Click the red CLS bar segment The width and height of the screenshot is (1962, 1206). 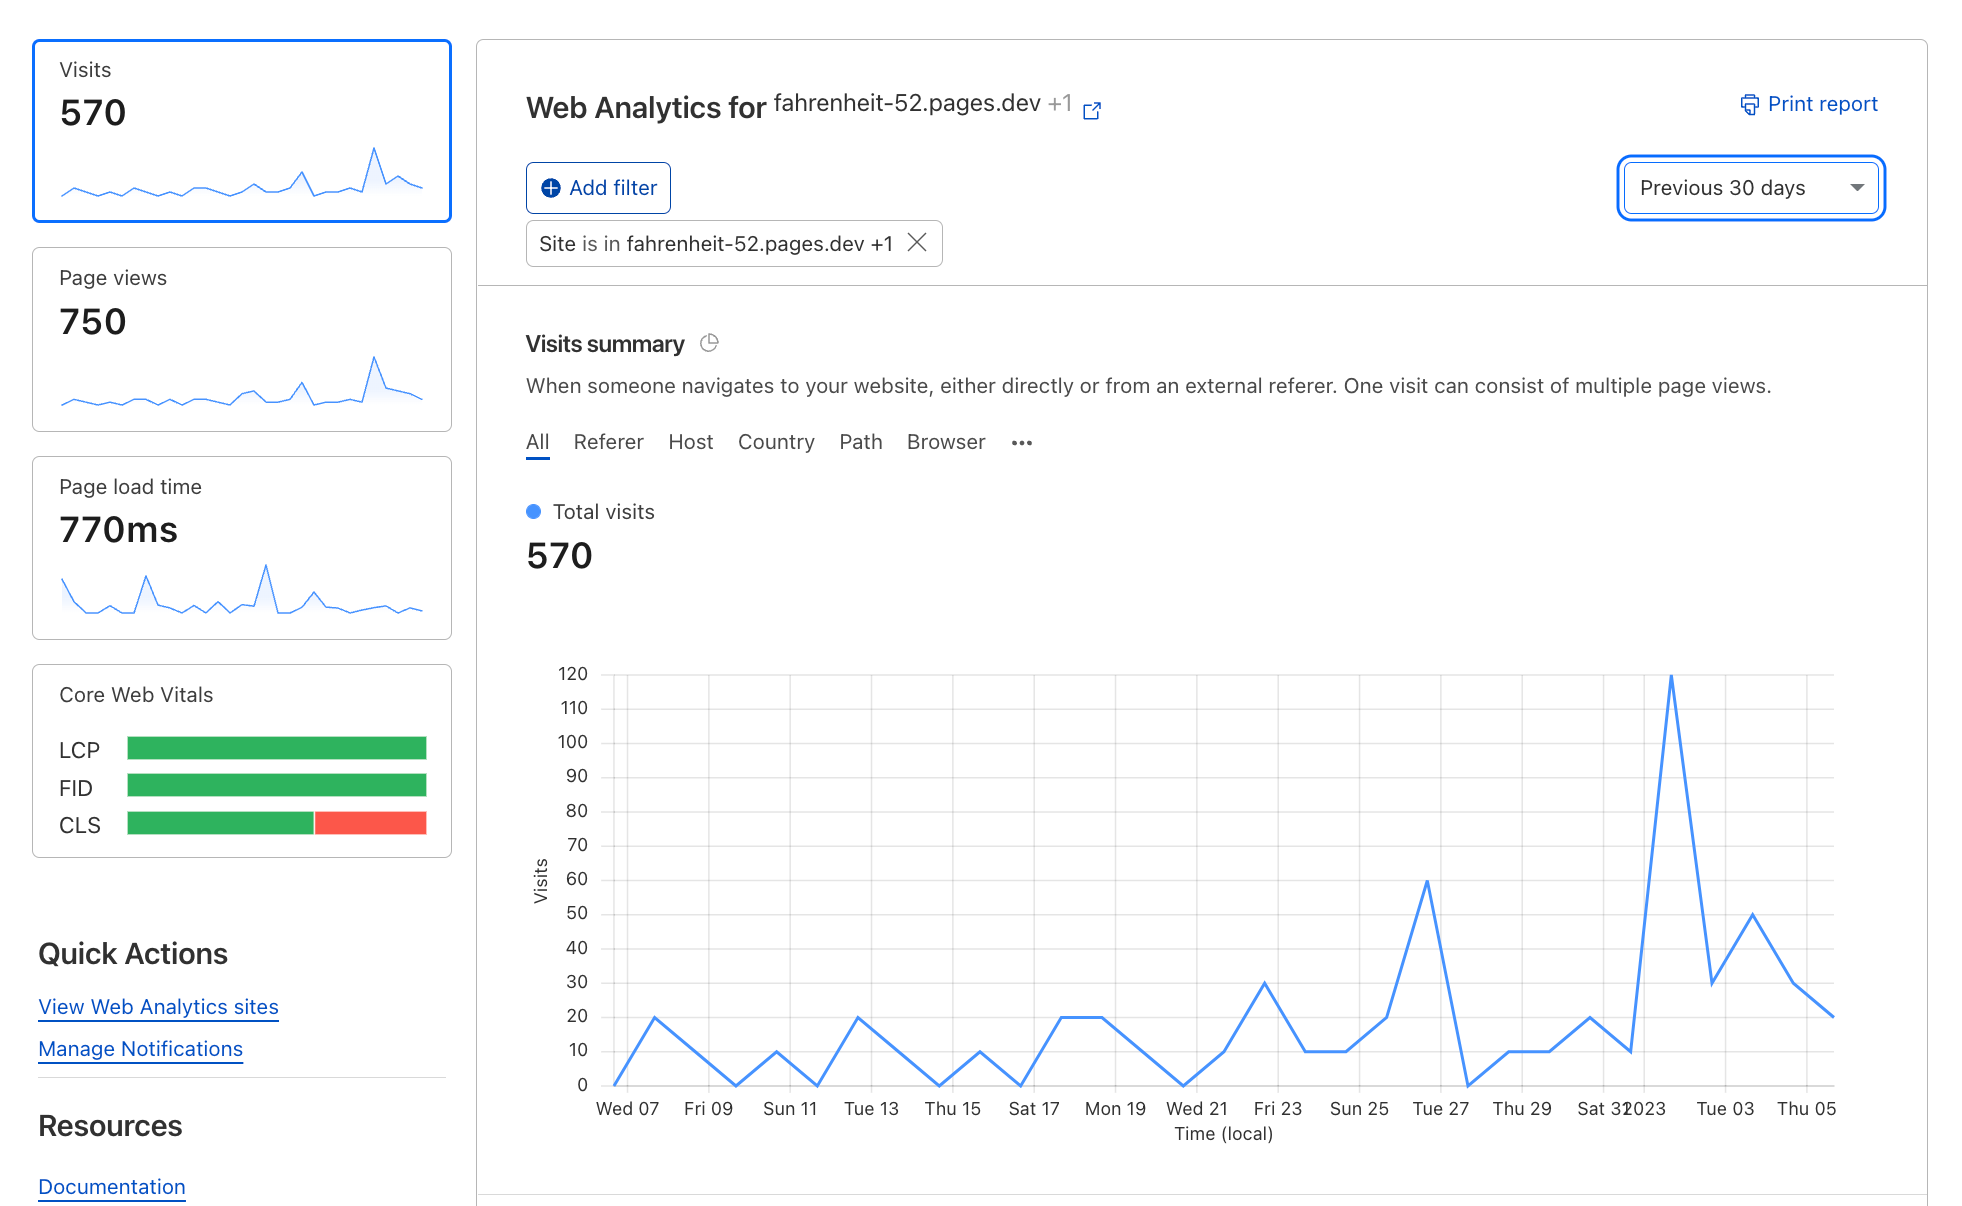[x=370, y=823]
